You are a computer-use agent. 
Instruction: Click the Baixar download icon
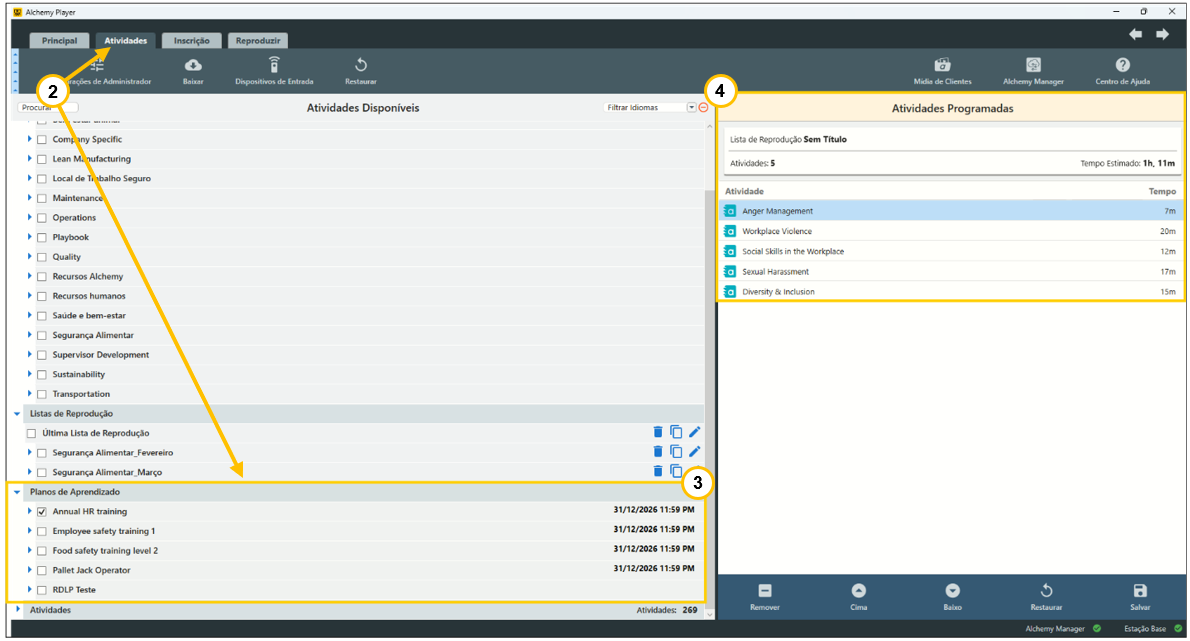[193, 66]
